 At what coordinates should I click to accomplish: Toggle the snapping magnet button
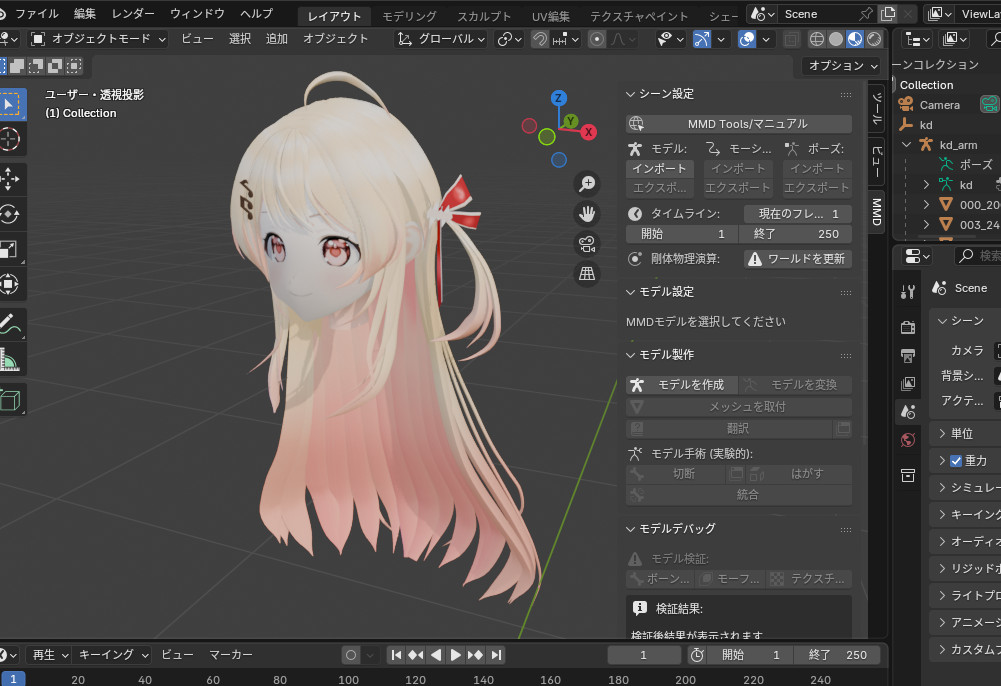pos(540,39)
